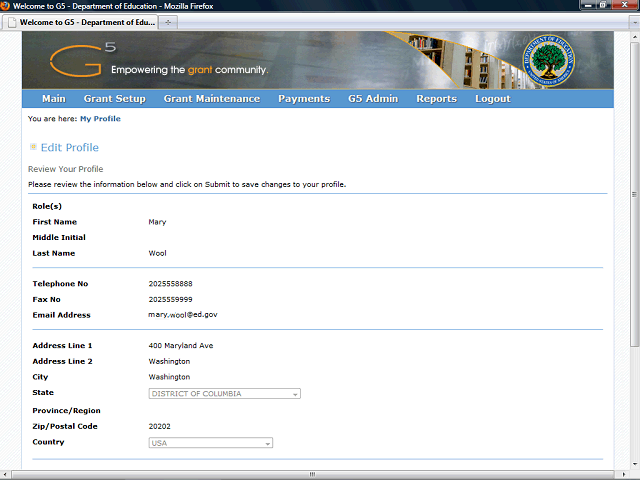Open the Payments menu
Viewport: 640px width, 480px height.
coord(304,99)
